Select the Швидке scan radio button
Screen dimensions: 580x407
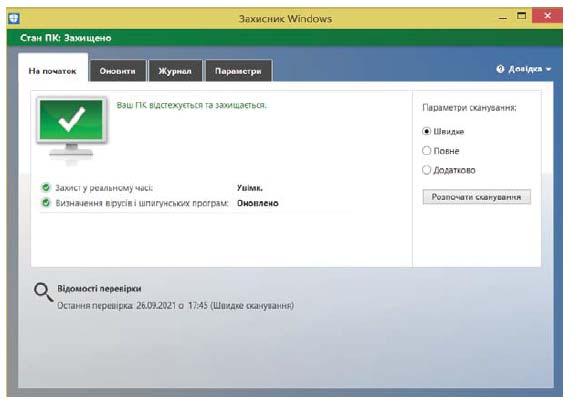[426, 131]
